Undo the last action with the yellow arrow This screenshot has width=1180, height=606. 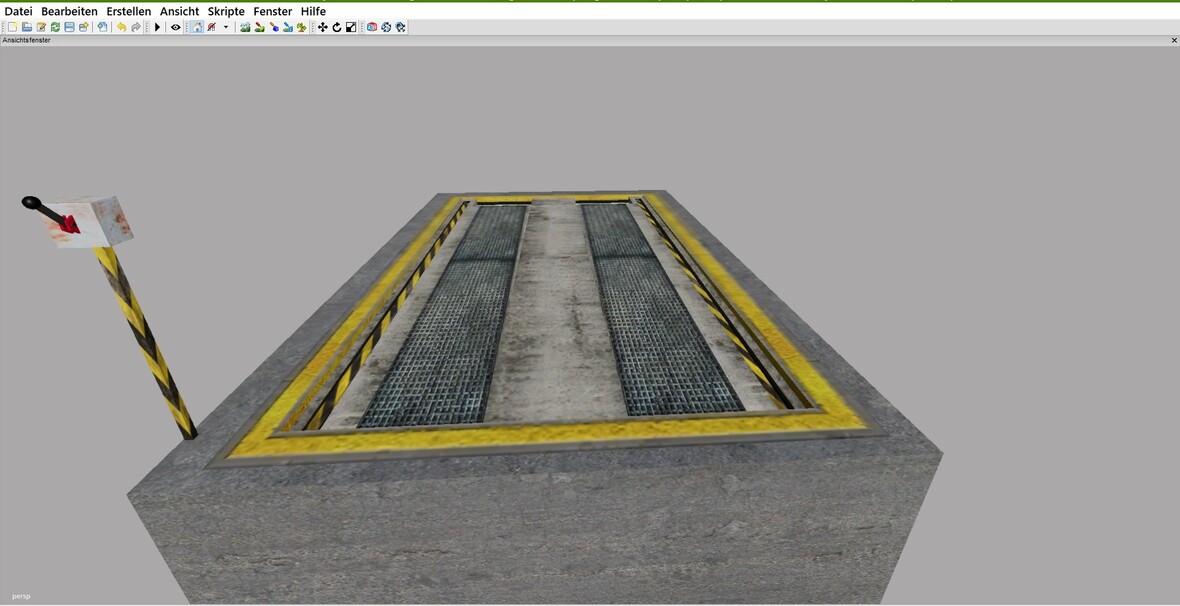coord(121,27)
